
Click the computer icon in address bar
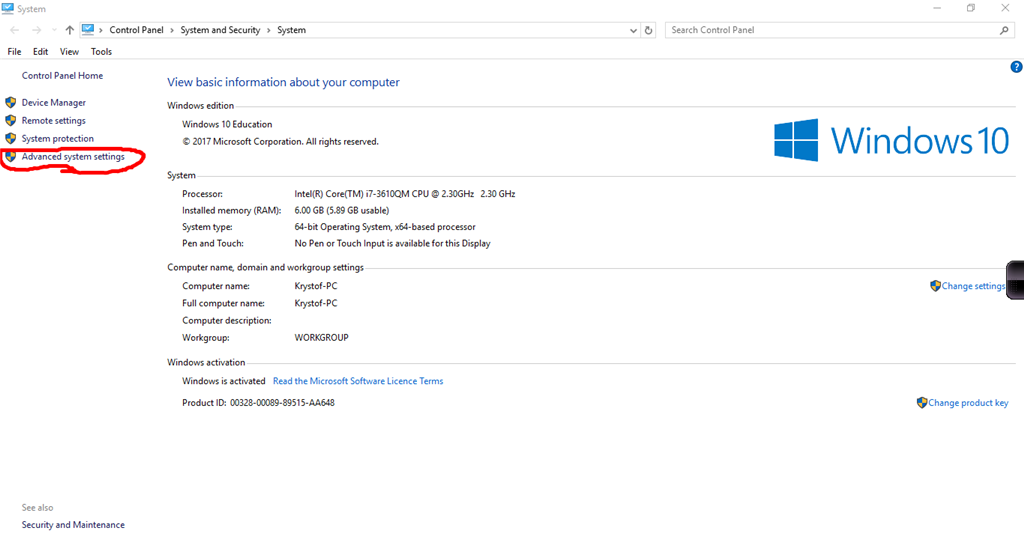88,29
